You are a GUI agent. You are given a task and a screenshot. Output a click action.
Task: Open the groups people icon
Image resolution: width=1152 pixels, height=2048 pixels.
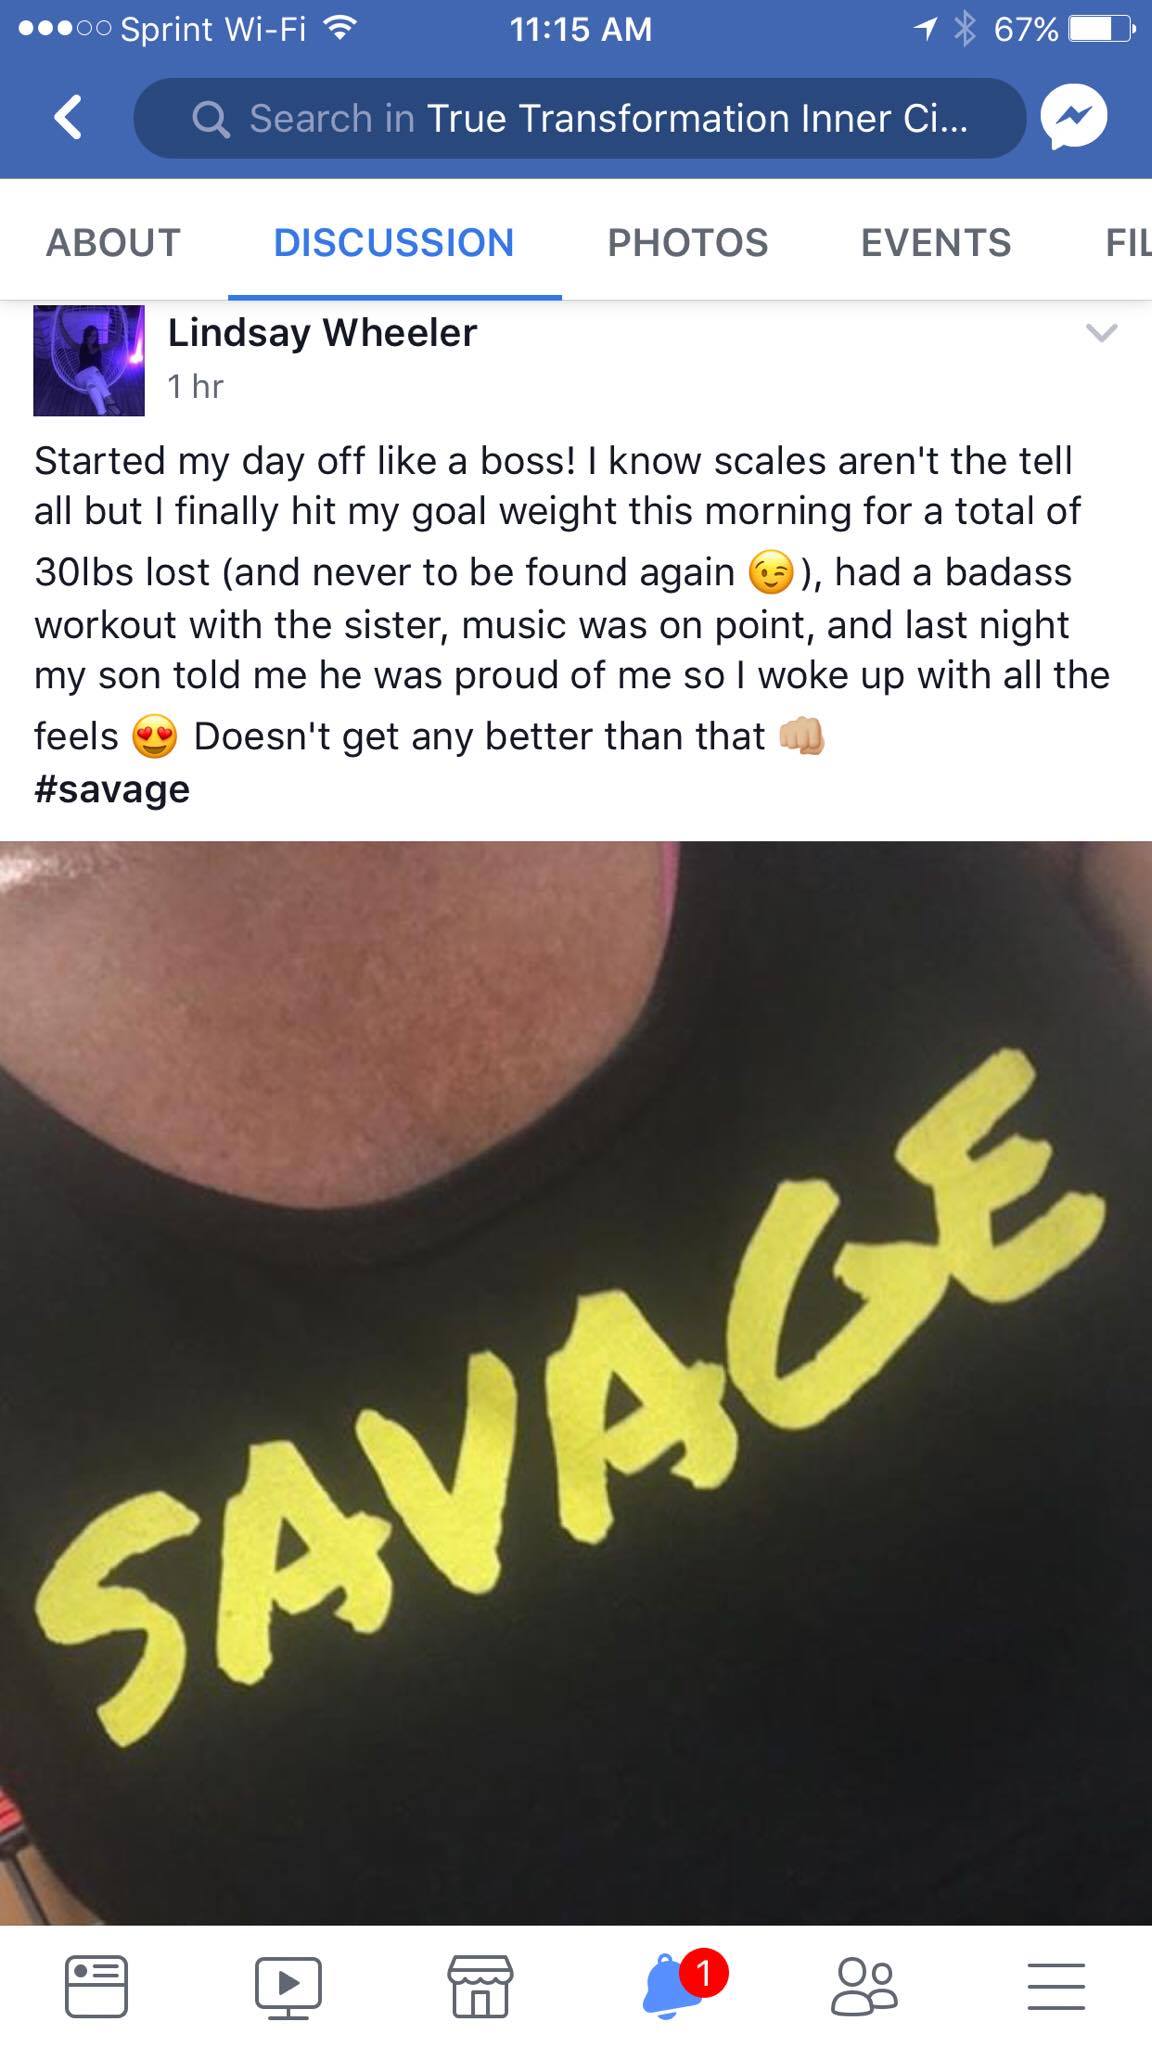tap(864, 1985)
